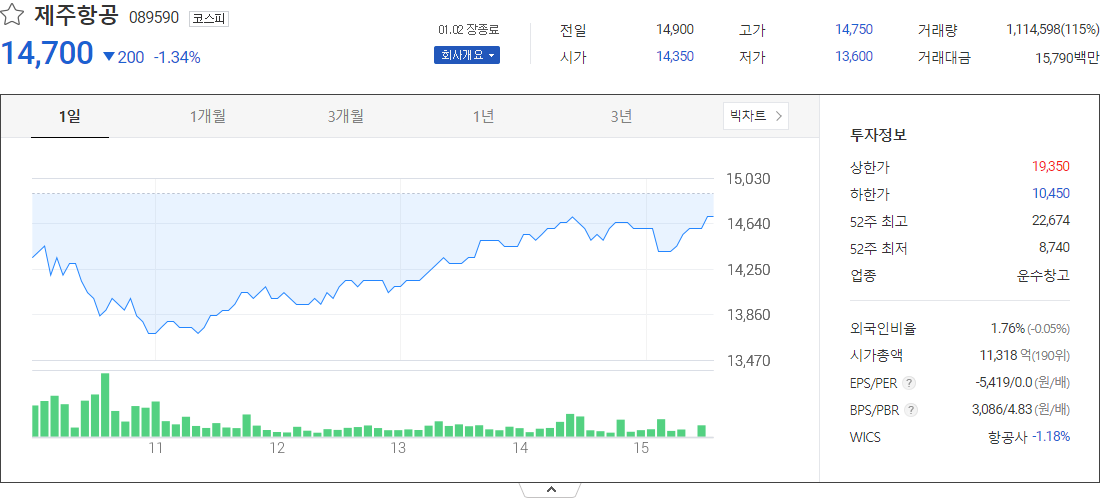Click the 제주항공 stock name
The image size is (1100, 499).
tap(76, 16)
